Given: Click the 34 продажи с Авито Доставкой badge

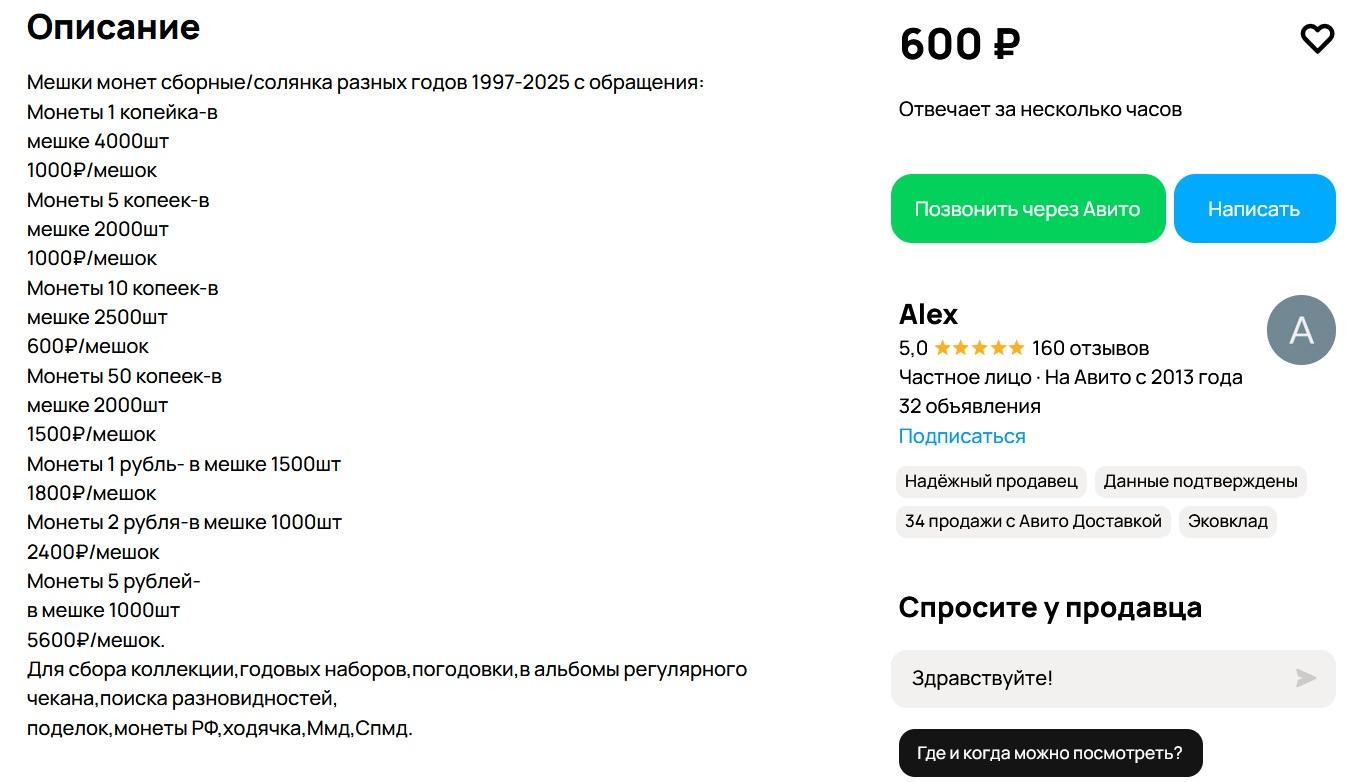Looking at the screenshot, I should (x=1033, y=521).
